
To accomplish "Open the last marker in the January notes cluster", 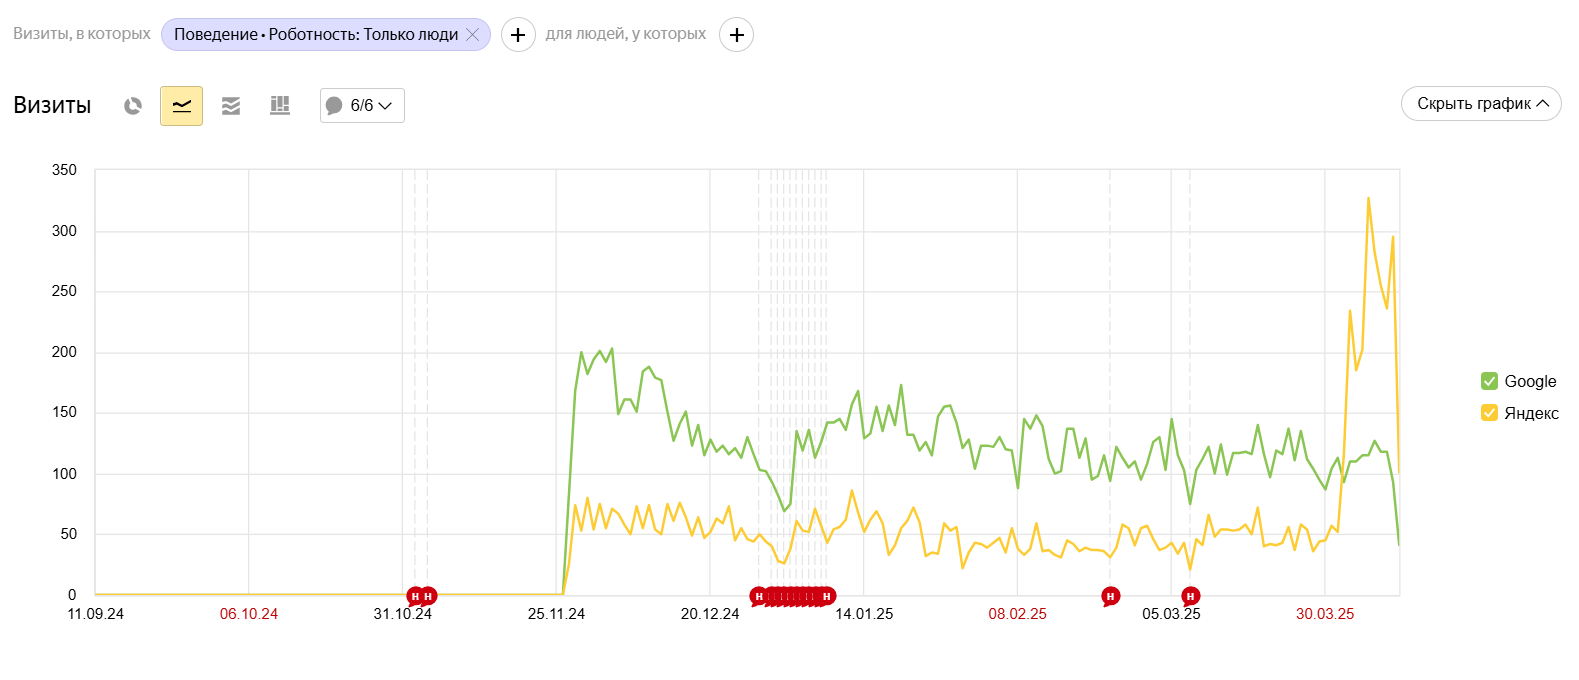I will pos(827,597).
